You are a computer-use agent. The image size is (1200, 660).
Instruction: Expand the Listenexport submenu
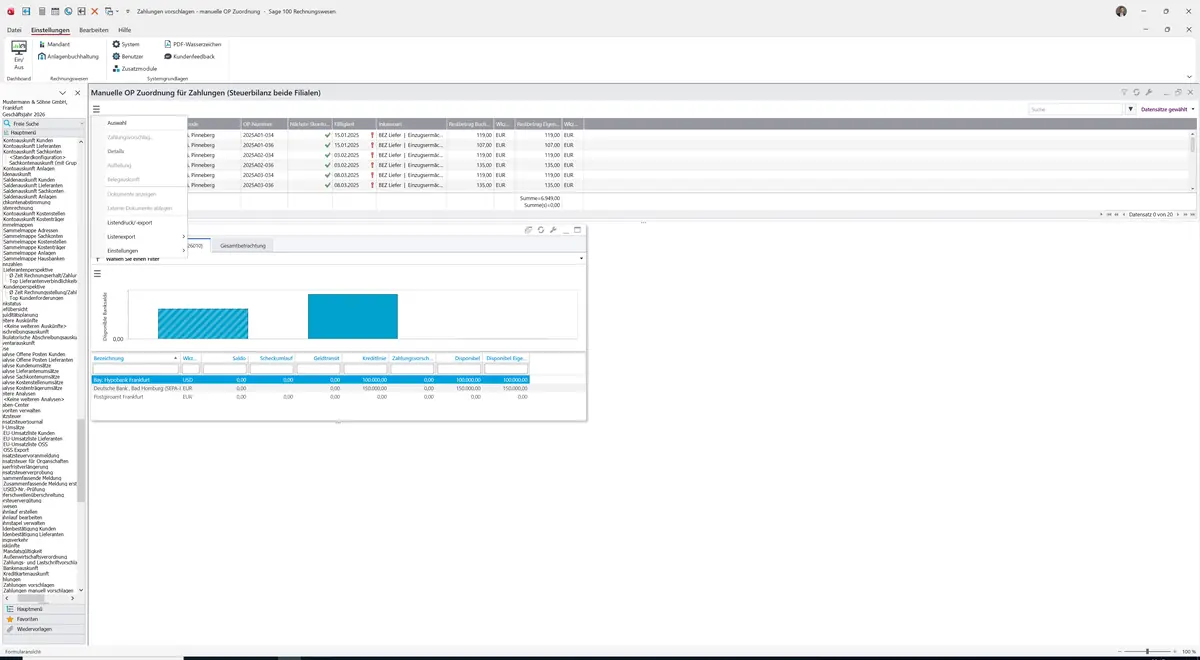(146, 236)
